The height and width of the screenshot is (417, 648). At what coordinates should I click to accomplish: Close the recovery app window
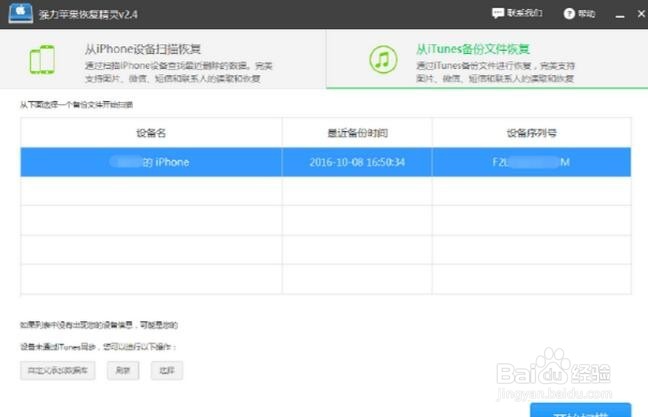tap(641, 14)
